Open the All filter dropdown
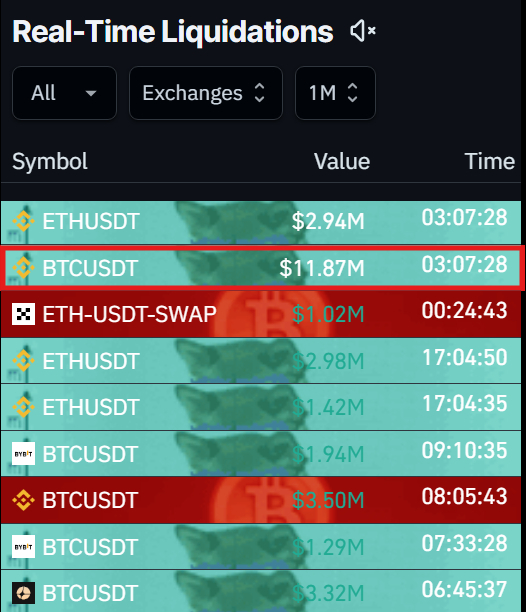Image resolution: width=526 pixels, height=612 pixels. [64, 93]
